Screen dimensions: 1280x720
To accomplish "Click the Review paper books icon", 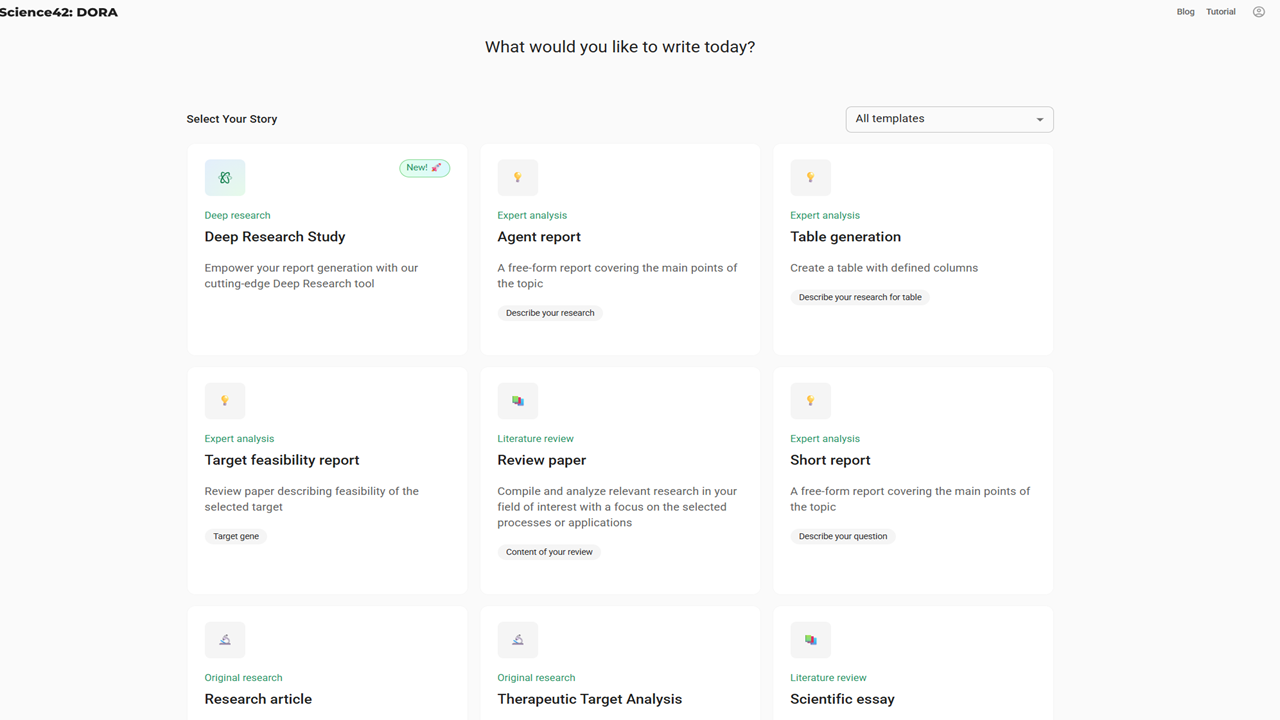I will pos(518,401).
